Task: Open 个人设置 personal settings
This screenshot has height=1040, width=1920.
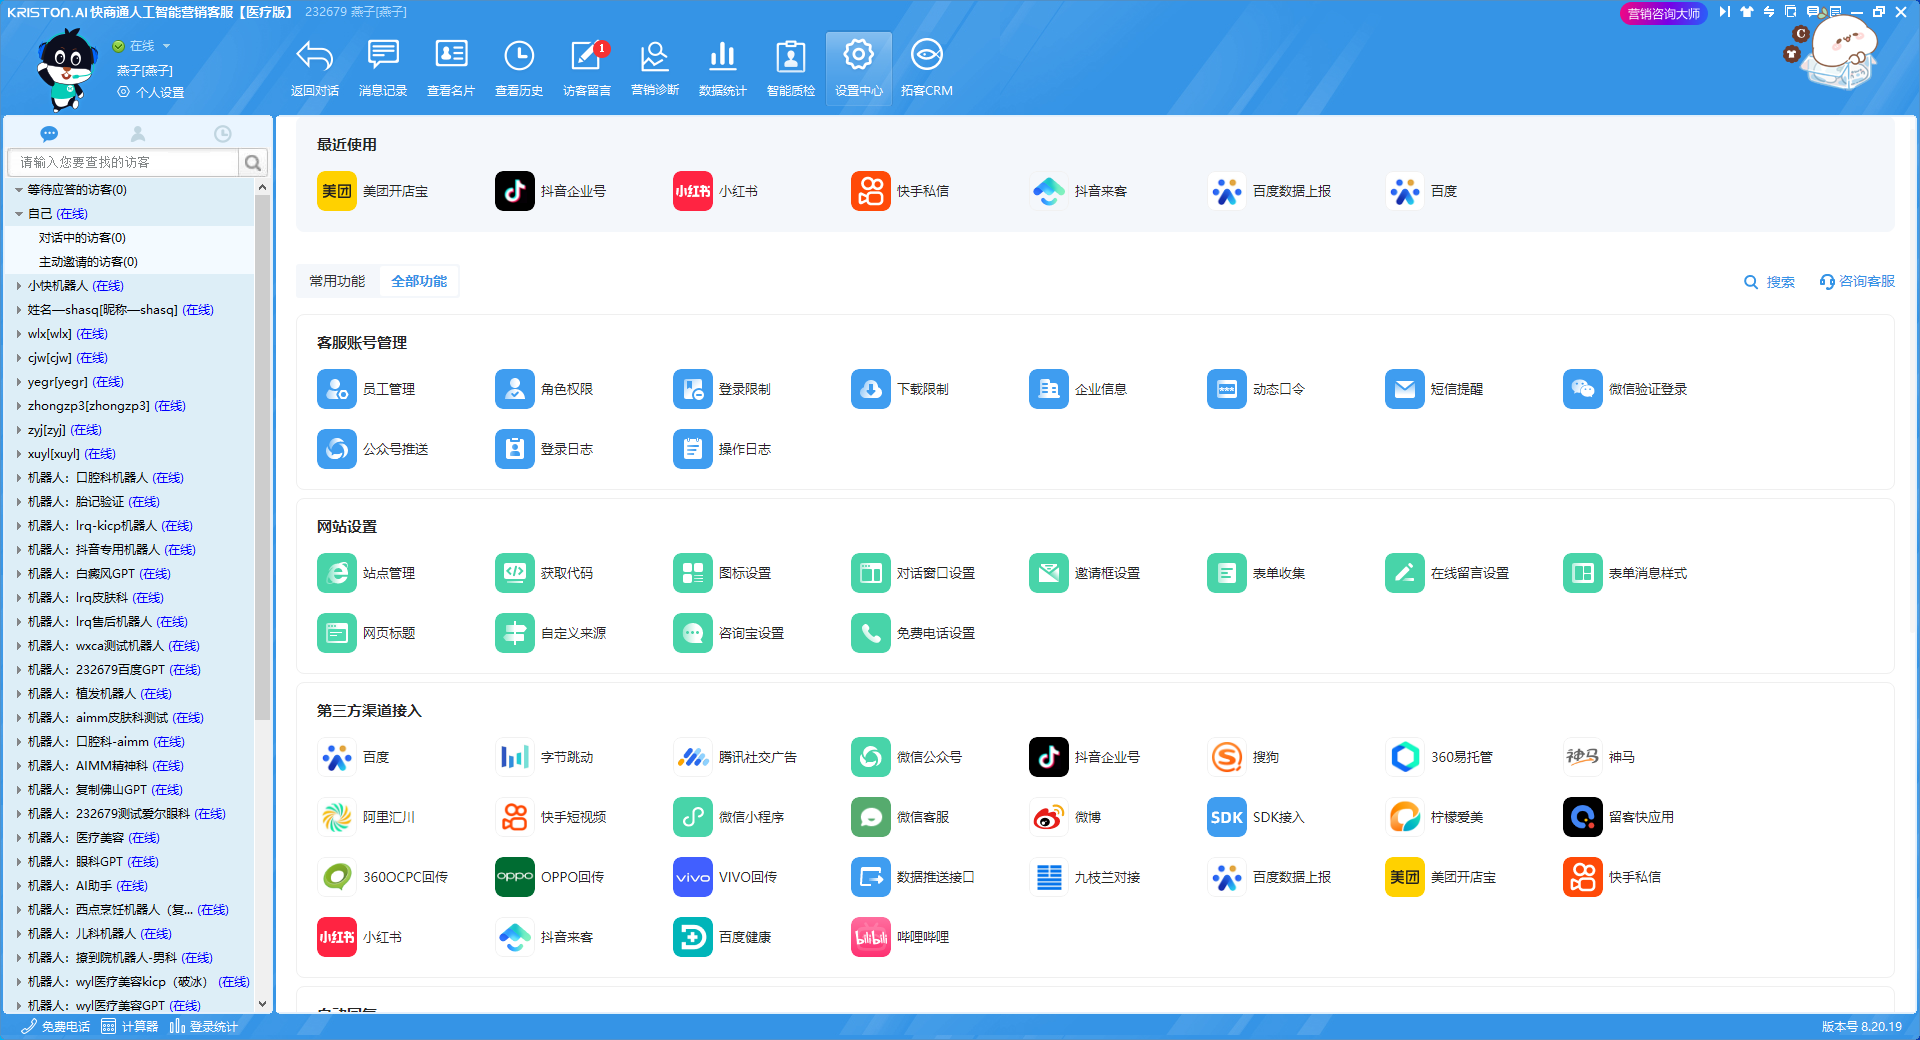Action: click(x=151, y=92)
